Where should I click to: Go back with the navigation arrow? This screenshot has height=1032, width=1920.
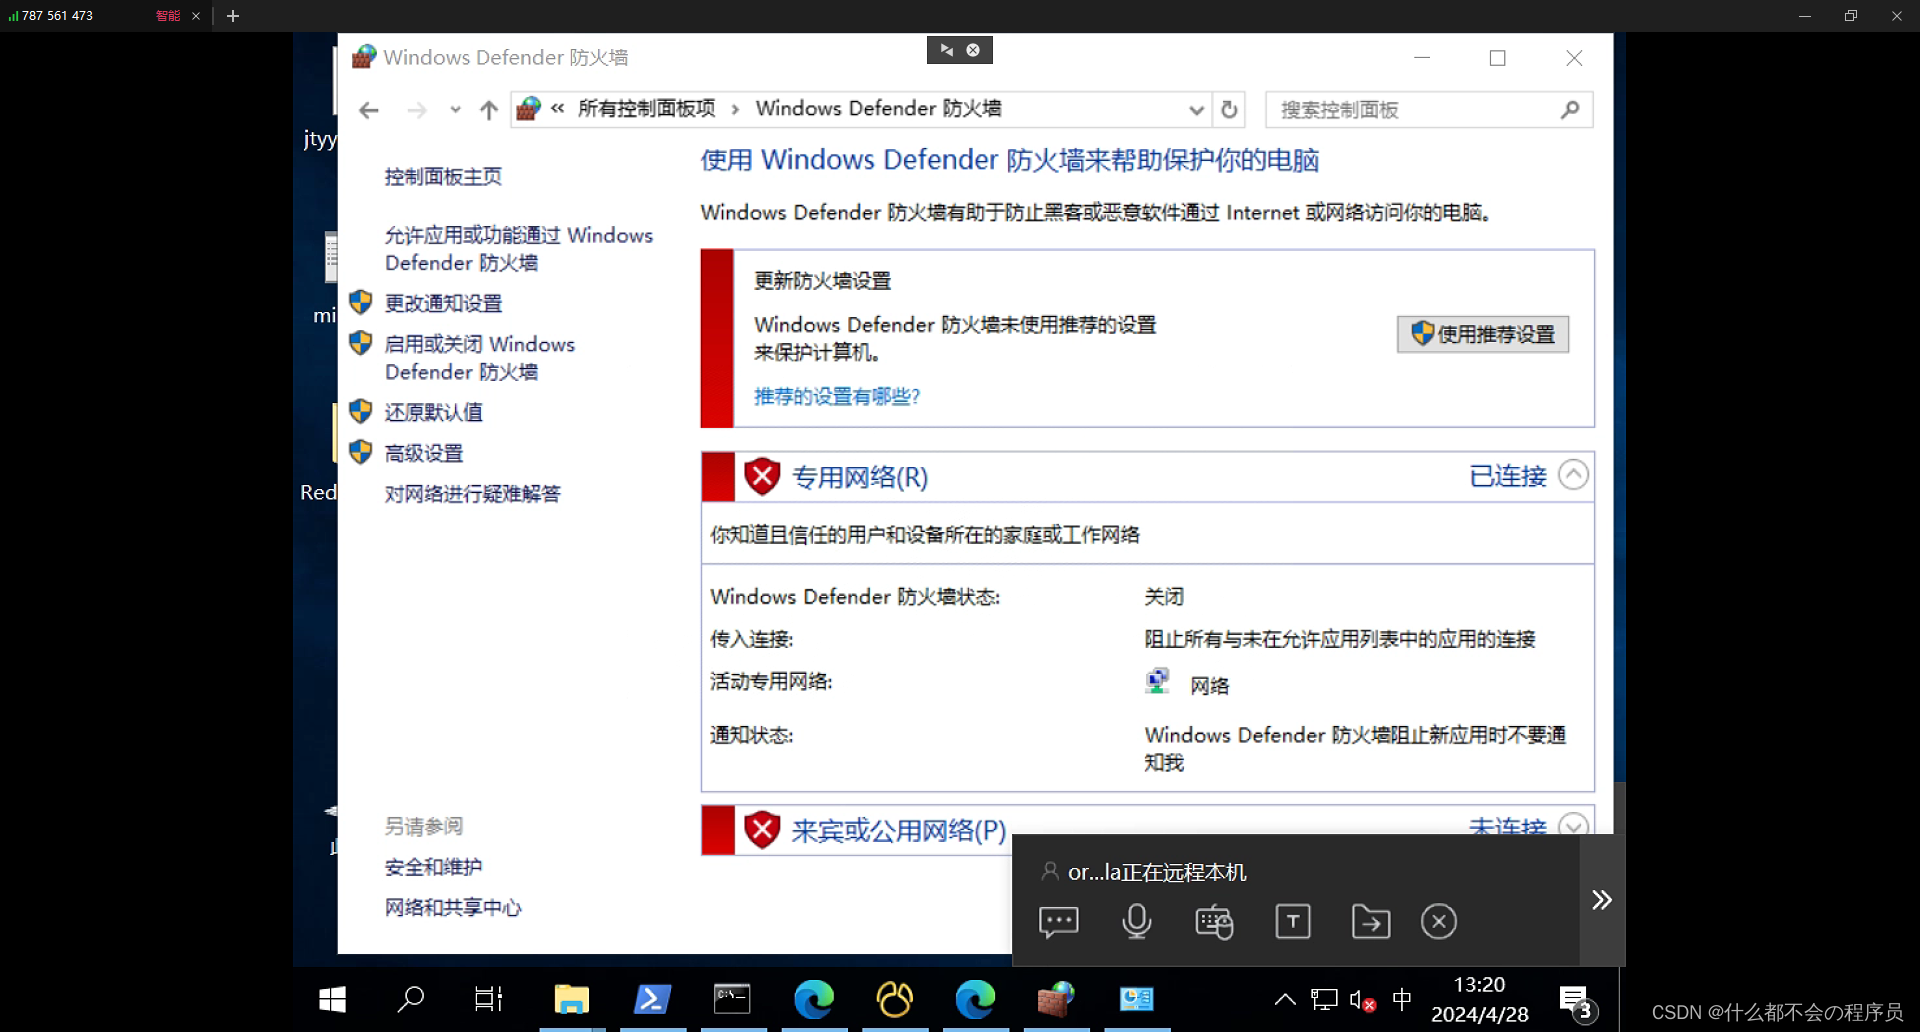pyautogui.click(x=369, y=110)
